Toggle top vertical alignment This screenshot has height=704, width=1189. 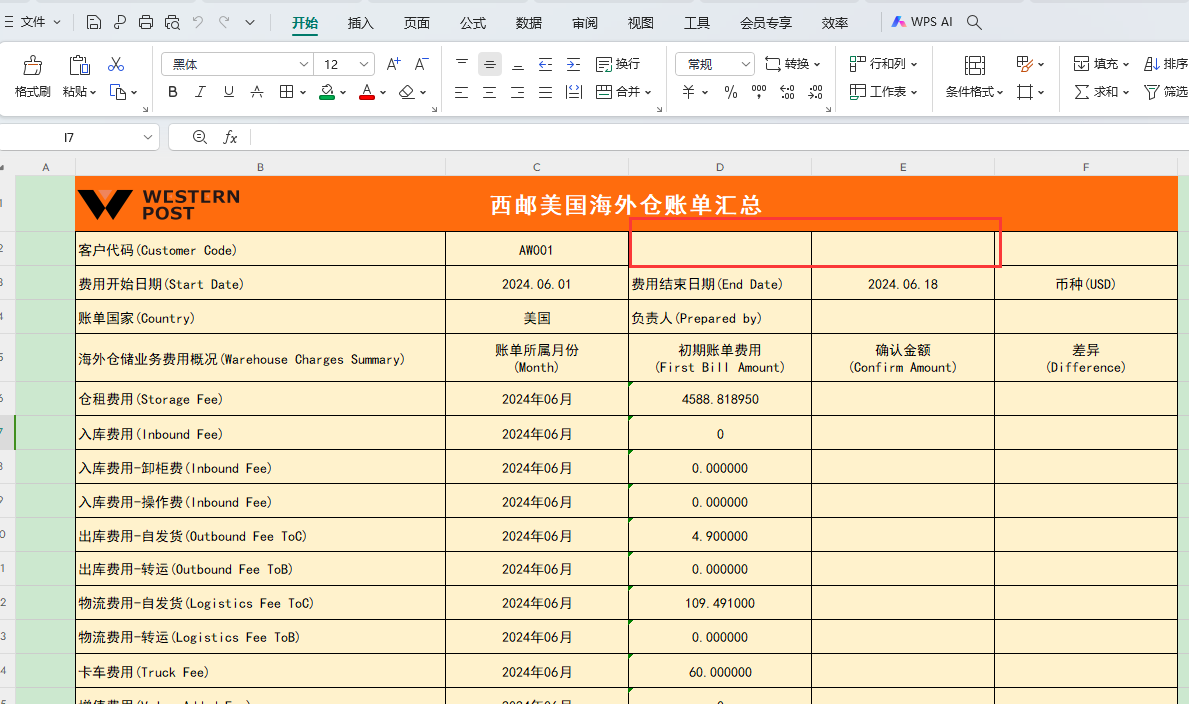click(462, 64)
